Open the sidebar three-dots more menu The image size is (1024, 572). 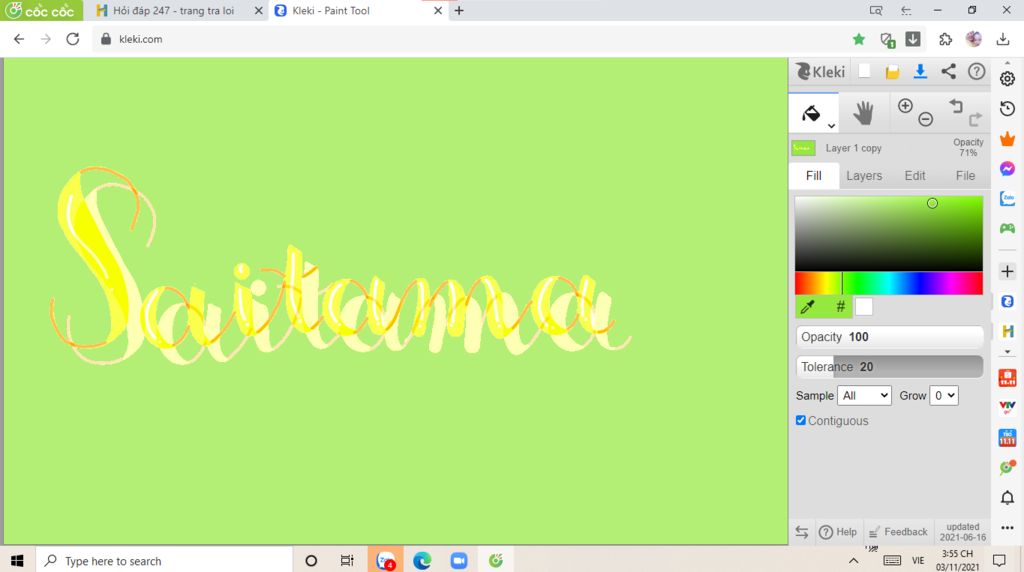(x=1008, y=528)
